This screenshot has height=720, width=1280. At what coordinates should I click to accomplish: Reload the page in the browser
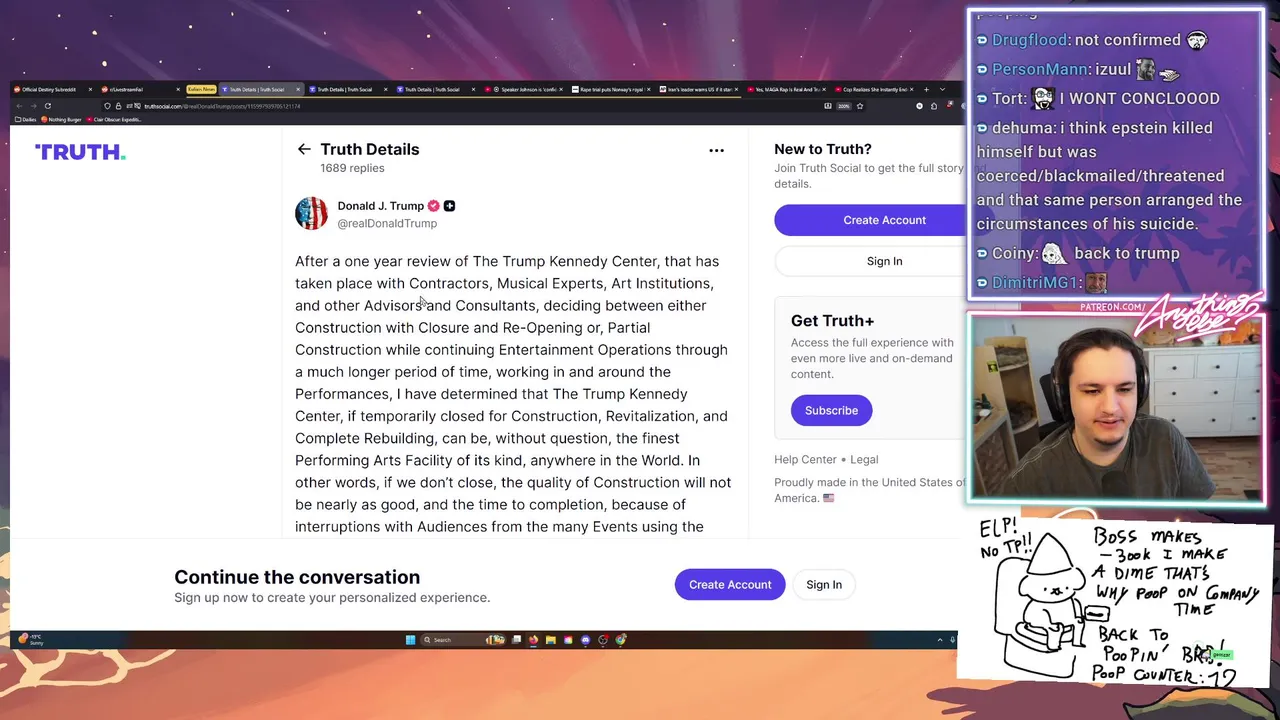(47, 106)
